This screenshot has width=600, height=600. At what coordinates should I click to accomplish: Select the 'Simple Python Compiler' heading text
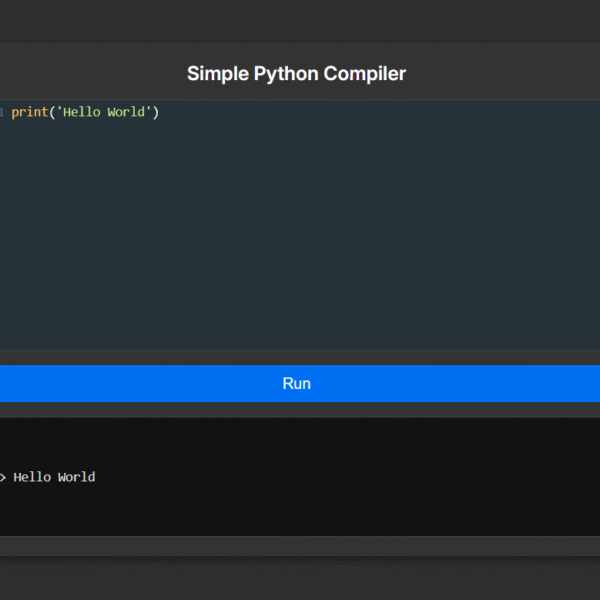point(297,73)
